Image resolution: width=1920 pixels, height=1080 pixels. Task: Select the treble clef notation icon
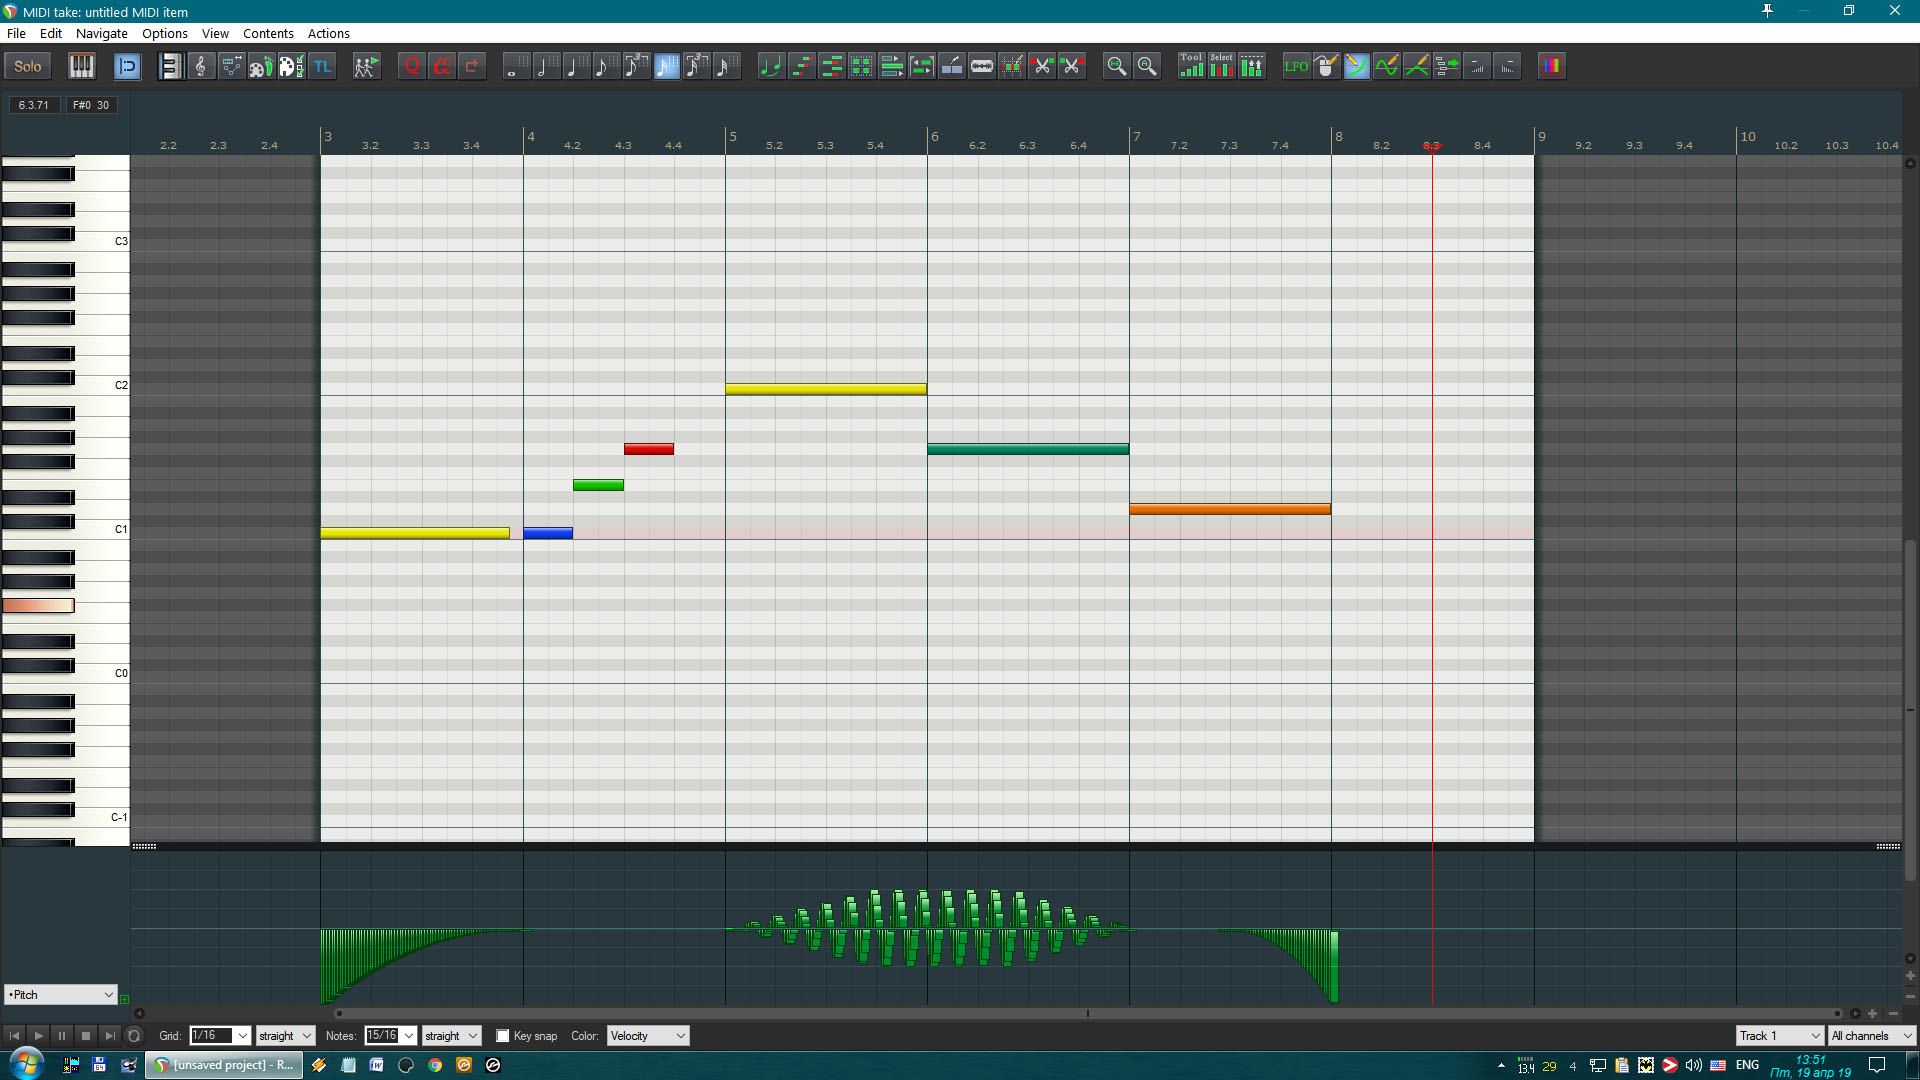click(x=201, y=66)
